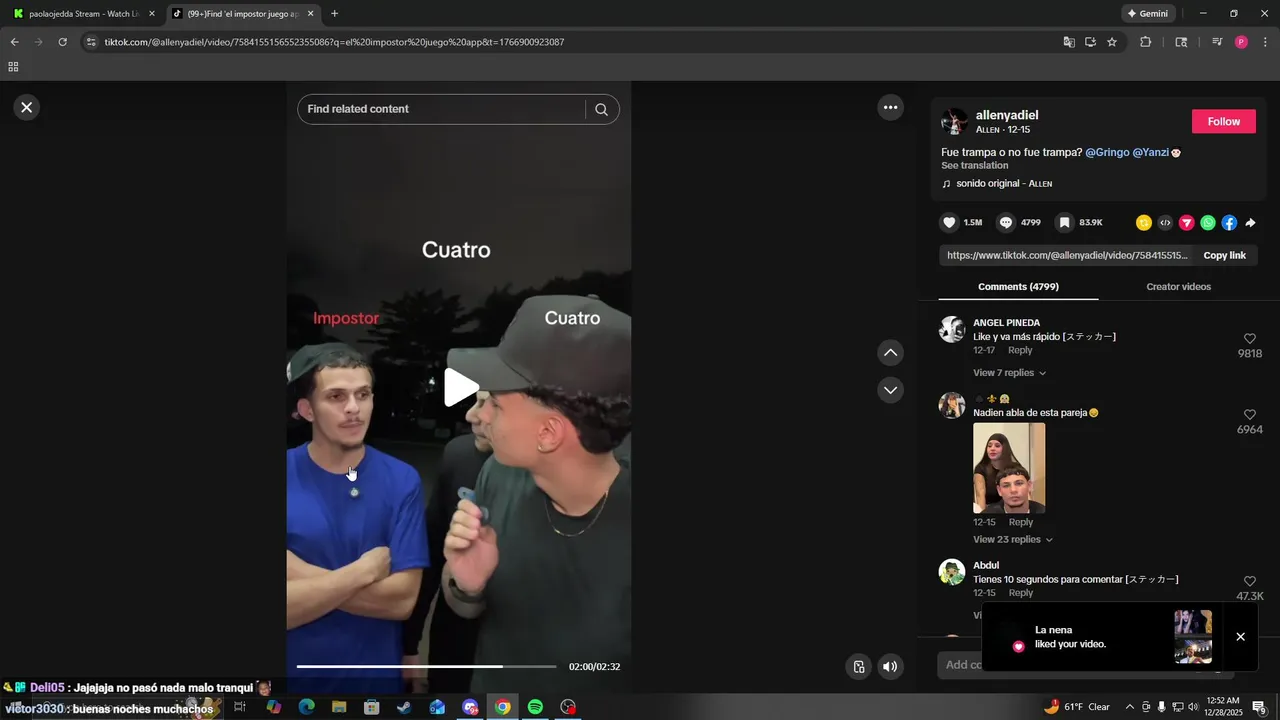The height and width of the screenshot is (720, 1280).
Task: Like ANGEL PINEDA's comment
Action: [x=1249, y=339]
